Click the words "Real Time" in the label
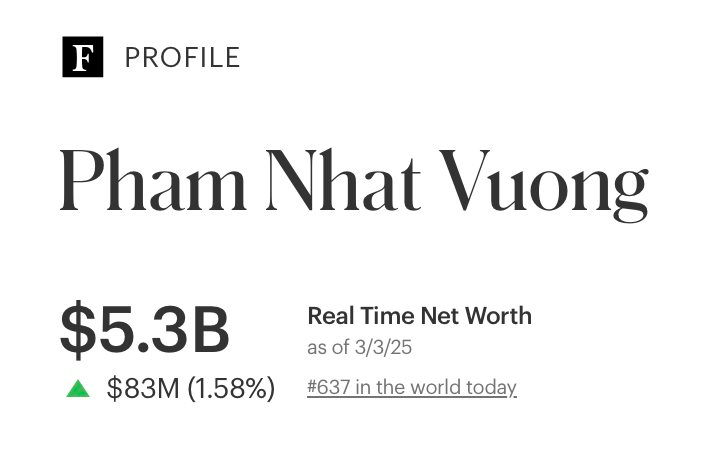708x458 pixels. click(358, 317)
